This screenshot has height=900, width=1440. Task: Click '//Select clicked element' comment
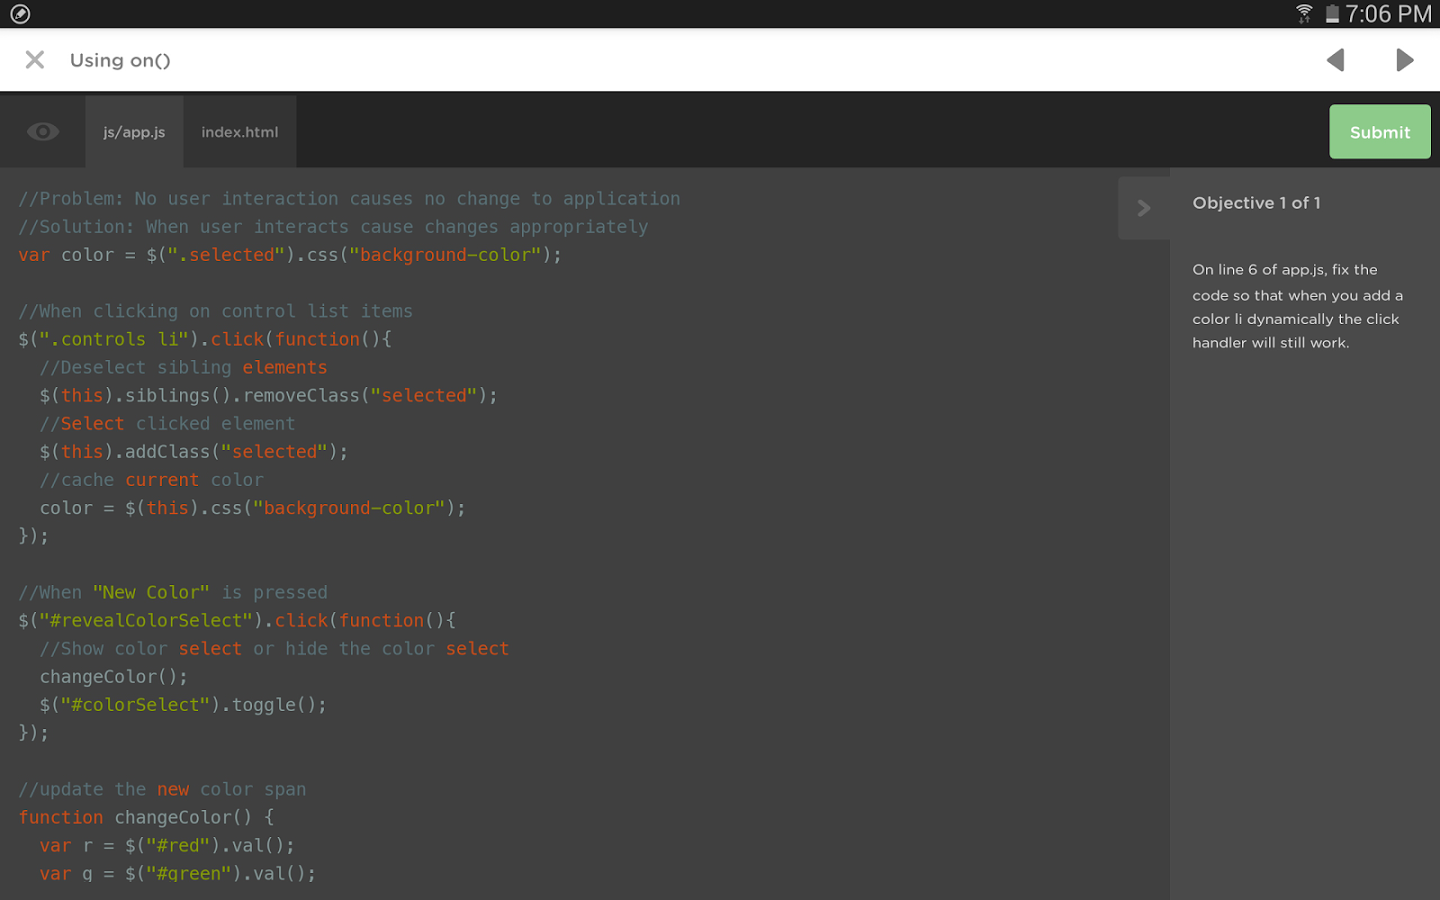pos(167,423)
